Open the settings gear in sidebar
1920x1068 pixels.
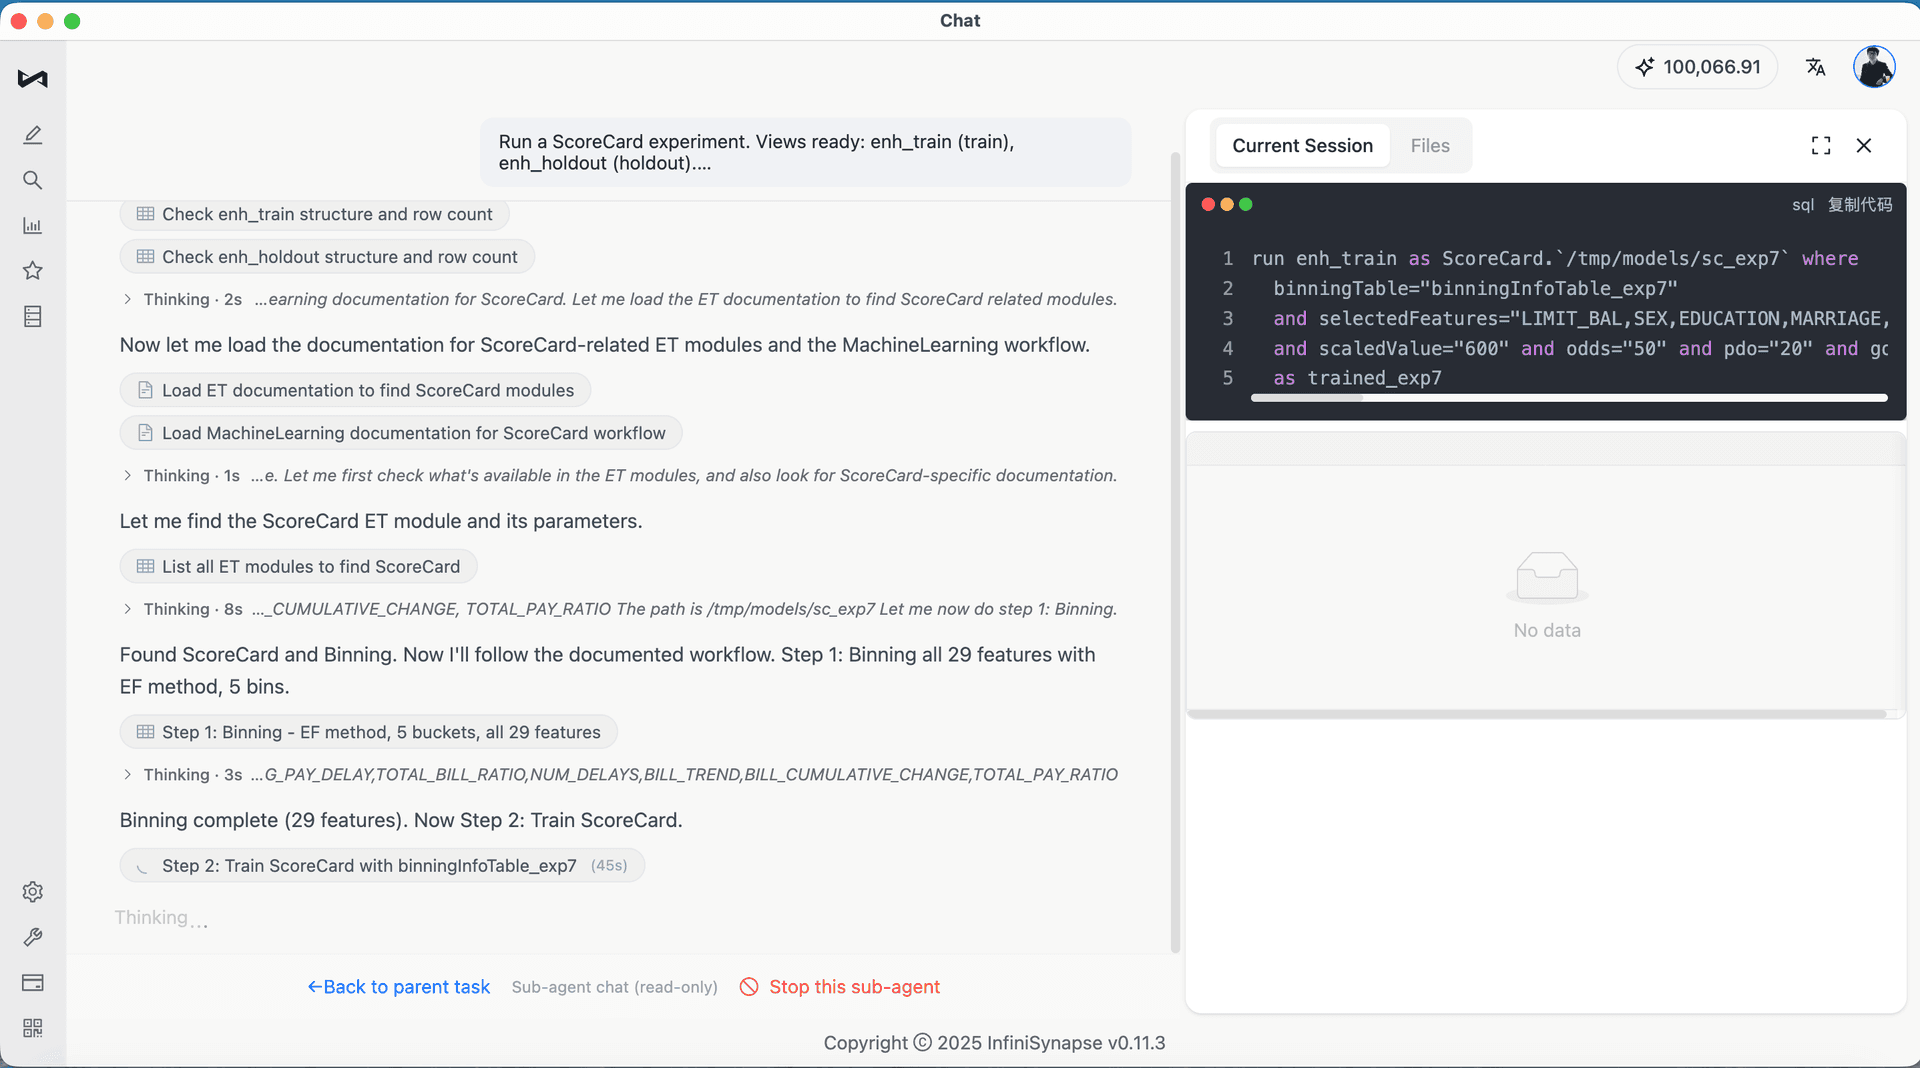tap(33, 892)
